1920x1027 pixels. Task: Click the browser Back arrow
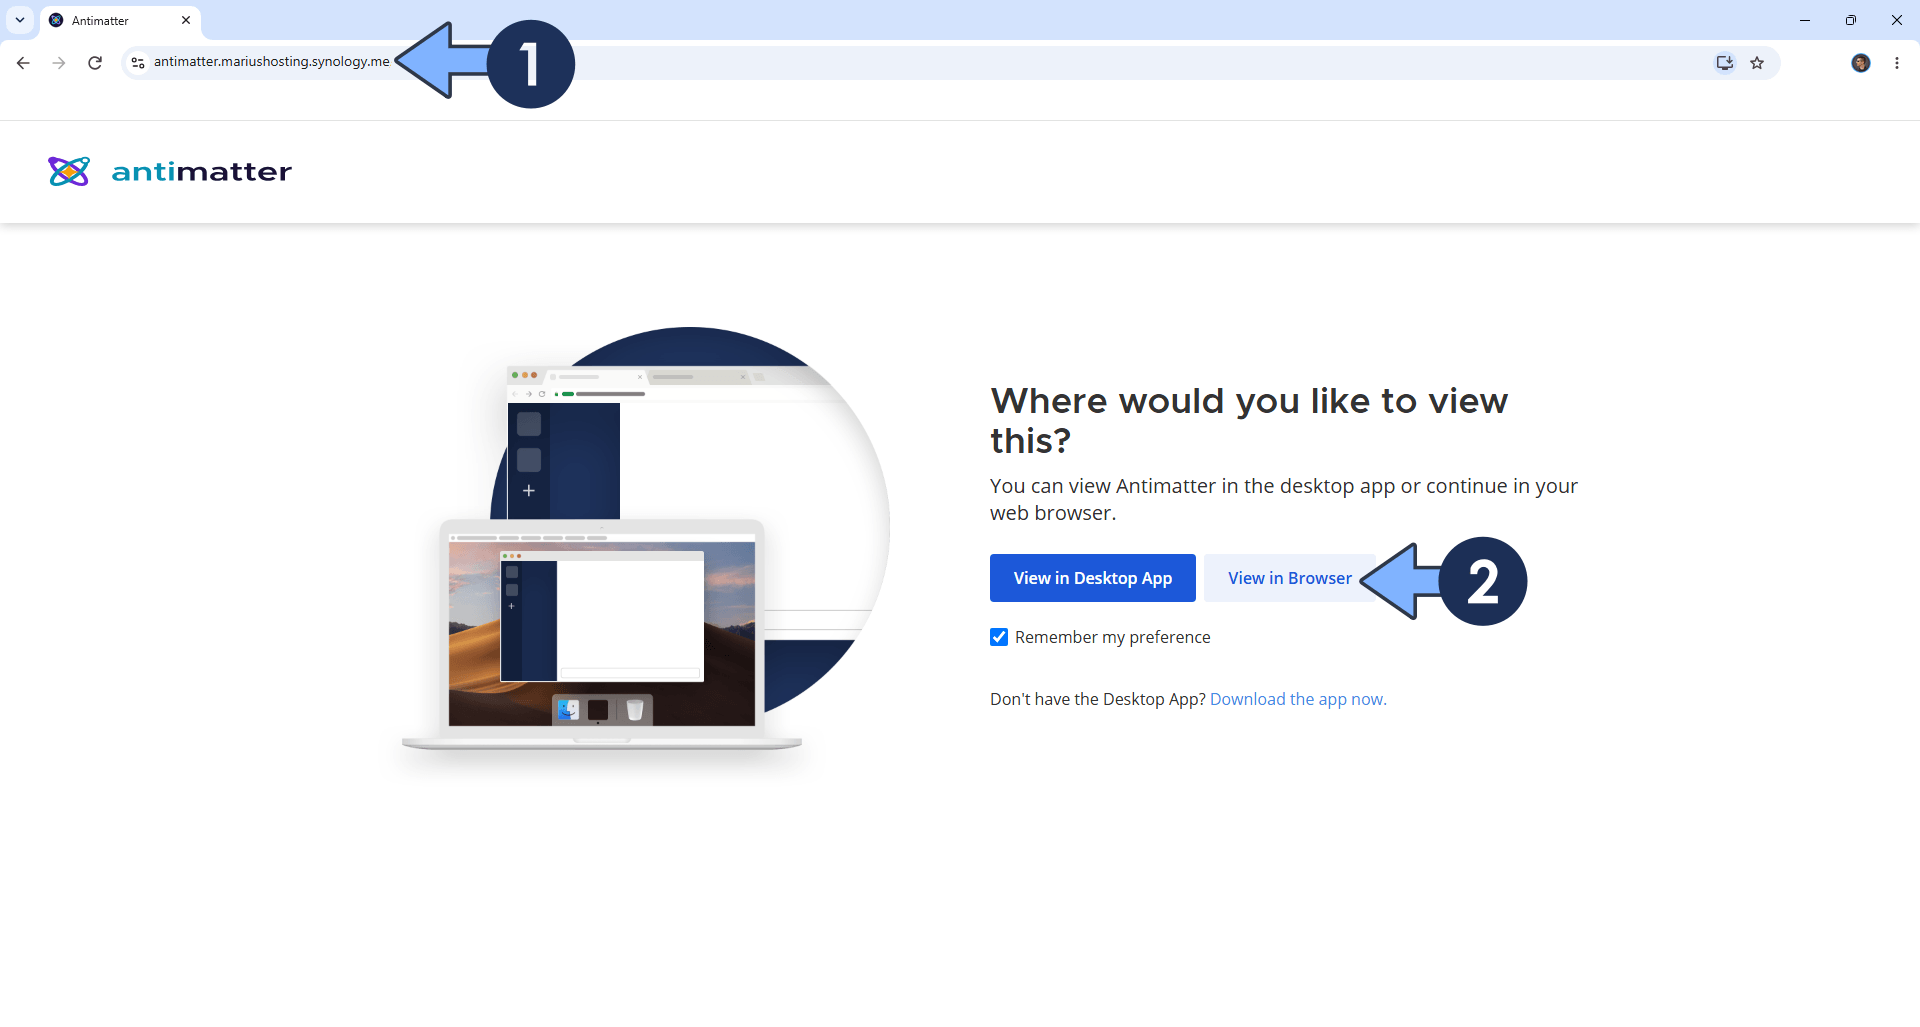(23, 63)
